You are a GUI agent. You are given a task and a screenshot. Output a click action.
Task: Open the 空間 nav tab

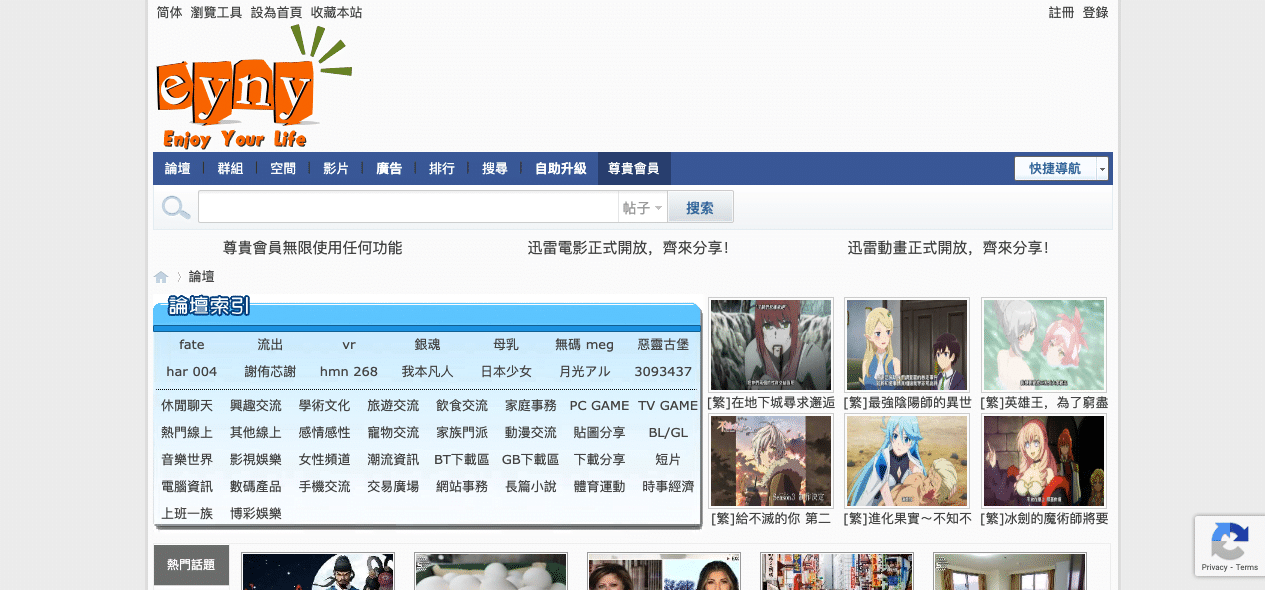(x=283, y=169)
